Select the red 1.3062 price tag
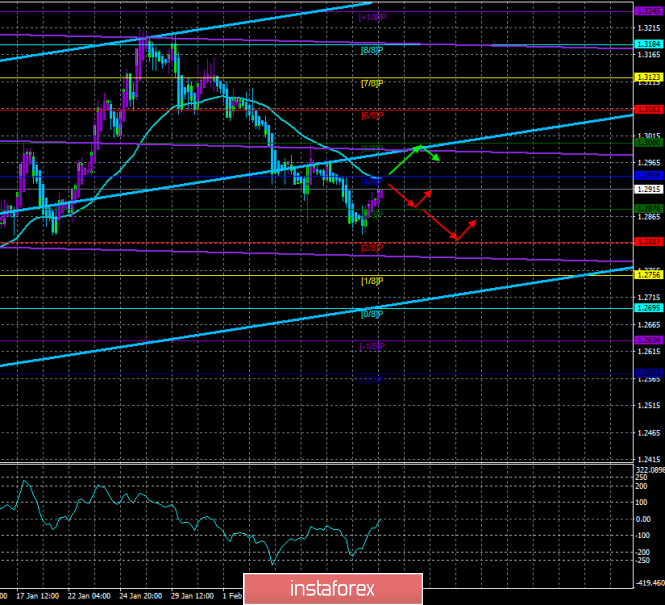 (x=648, y=110)
